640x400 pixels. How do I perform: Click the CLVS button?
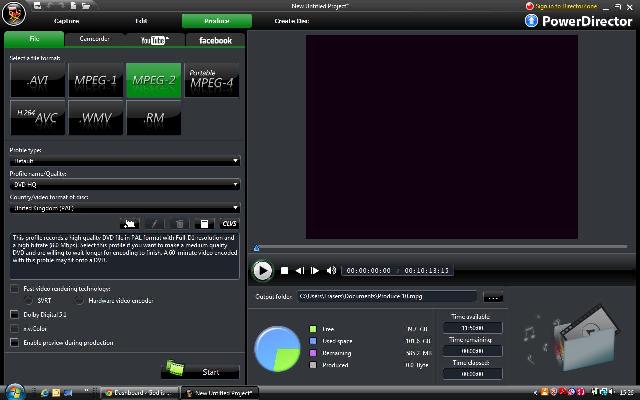tap(229, 224)
